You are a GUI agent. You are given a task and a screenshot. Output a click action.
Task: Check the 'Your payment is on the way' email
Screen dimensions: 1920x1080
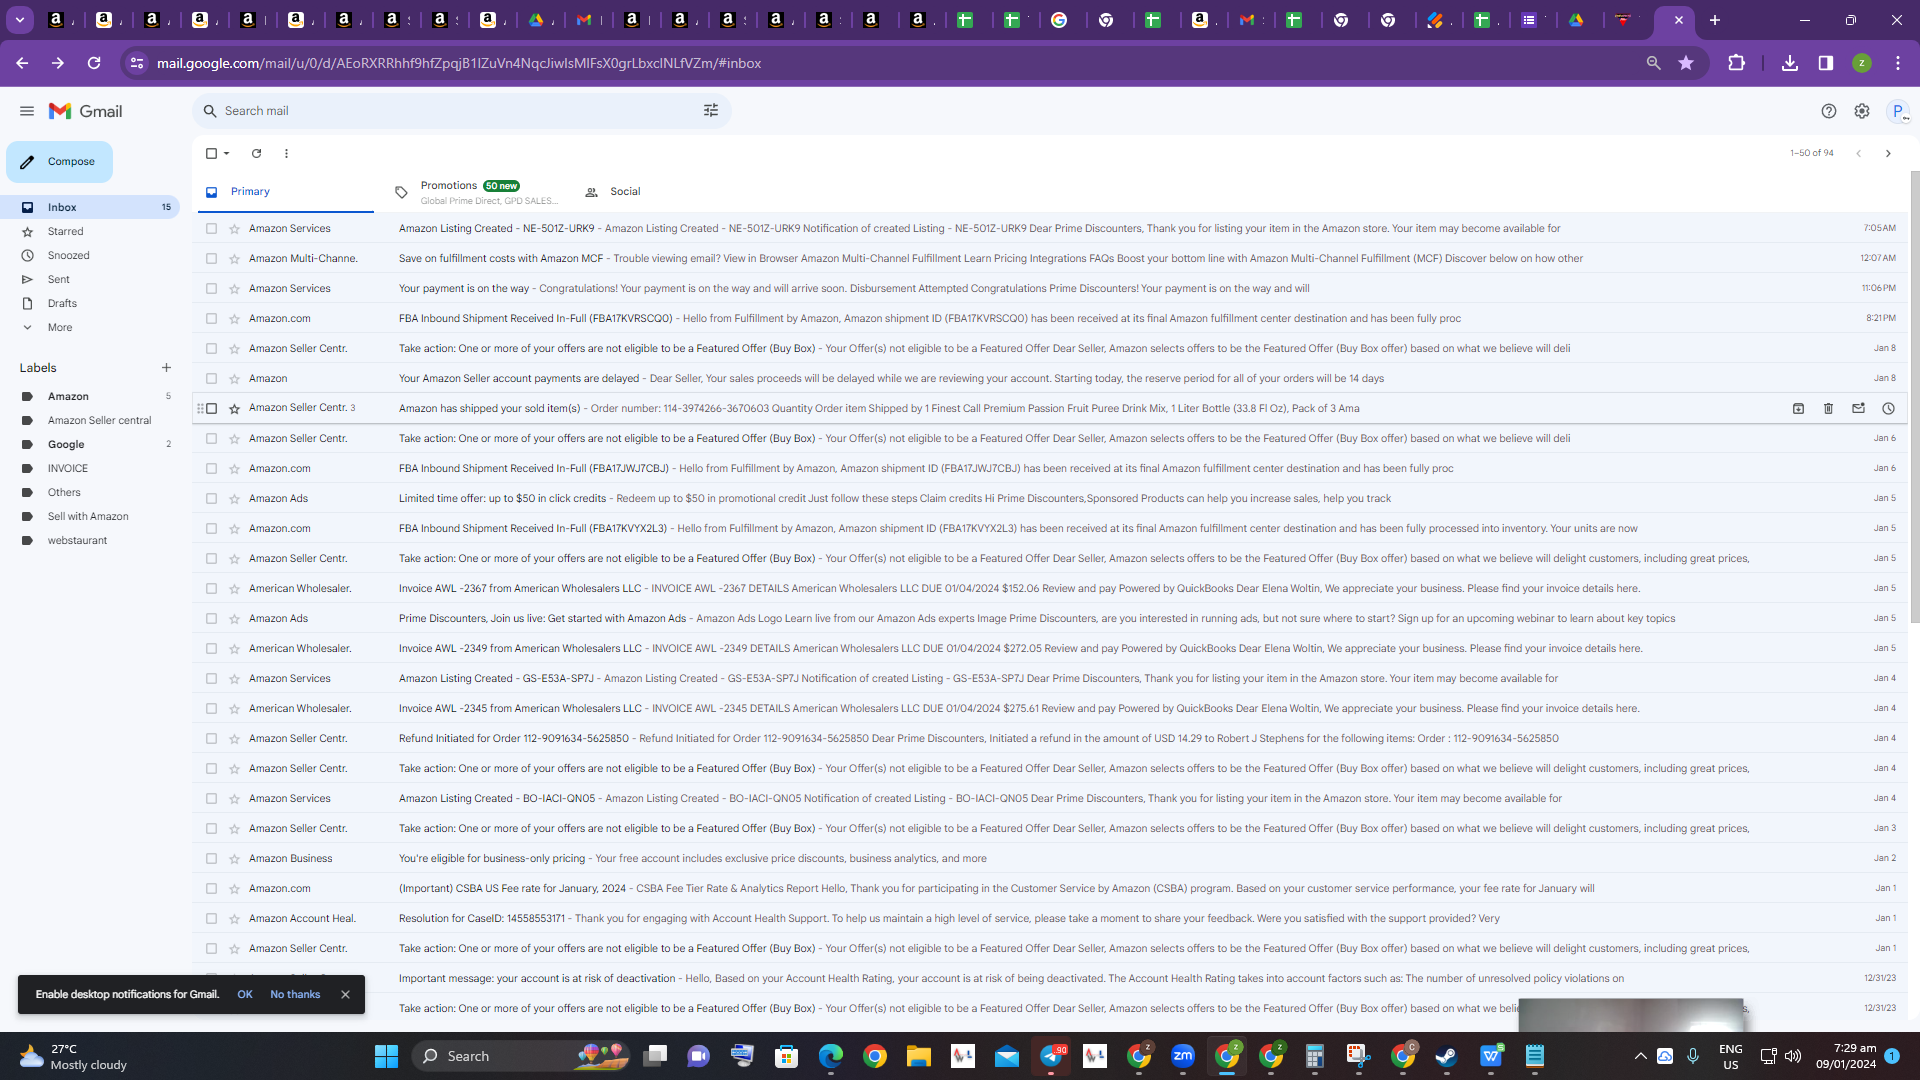(x=211, y=289)
